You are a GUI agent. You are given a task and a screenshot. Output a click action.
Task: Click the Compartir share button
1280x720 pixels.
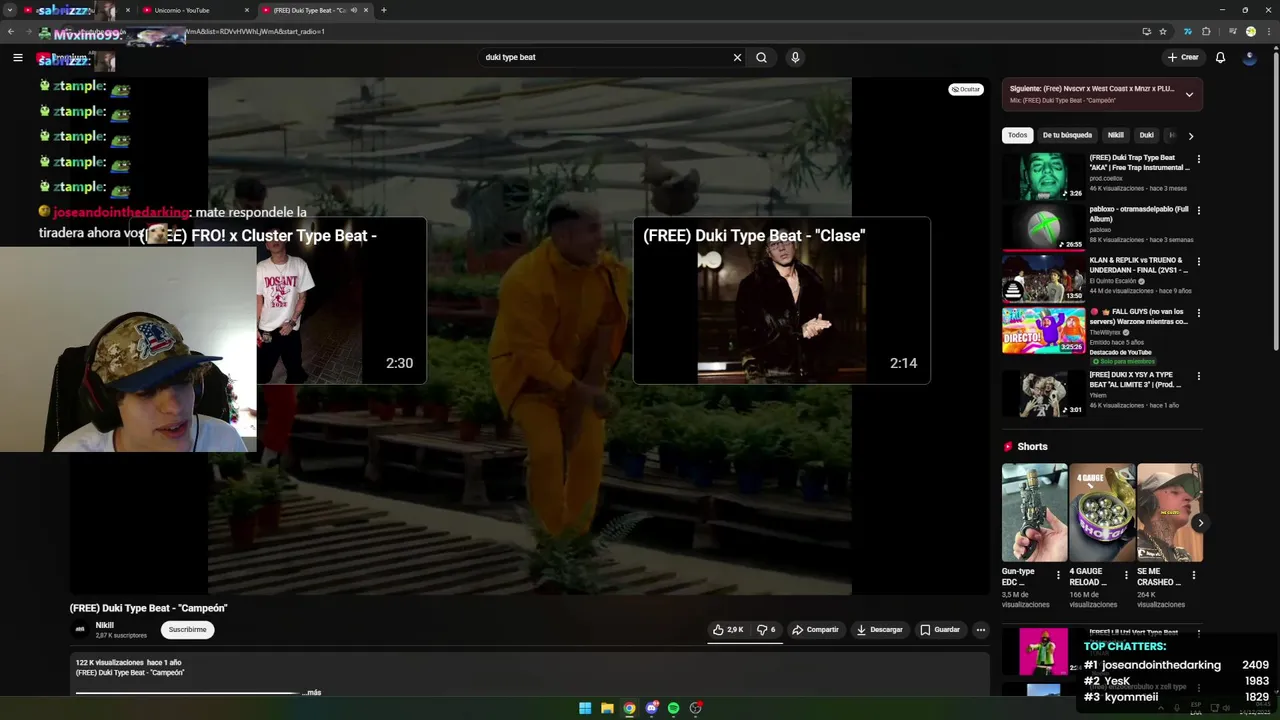[815, 630]
